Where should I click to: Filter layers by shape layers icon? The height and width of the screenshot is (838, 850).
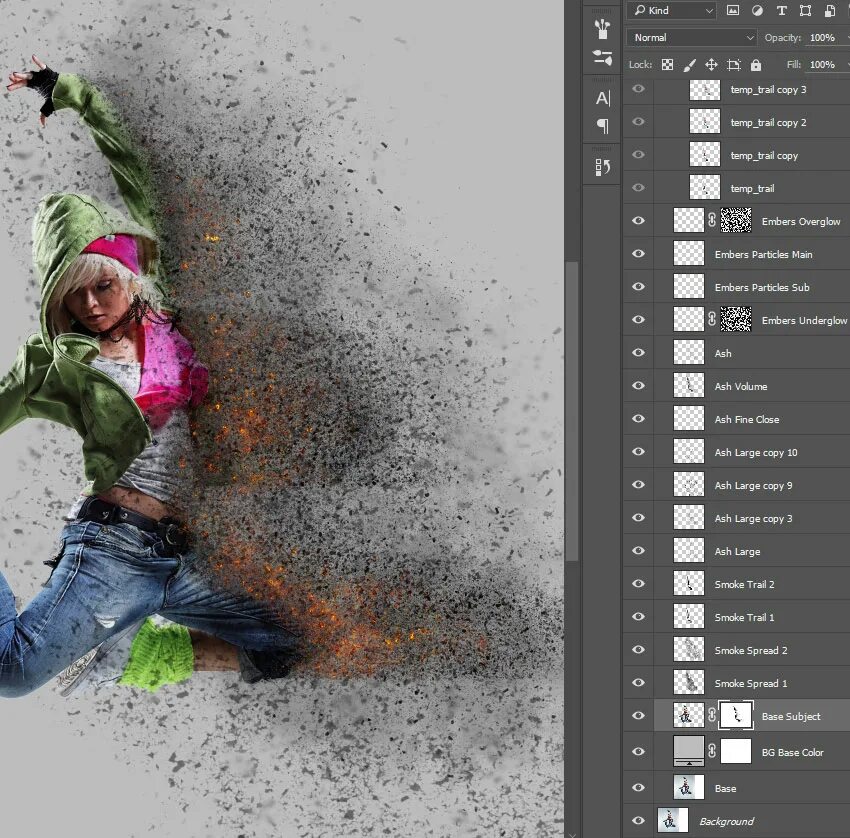[806, 10]
